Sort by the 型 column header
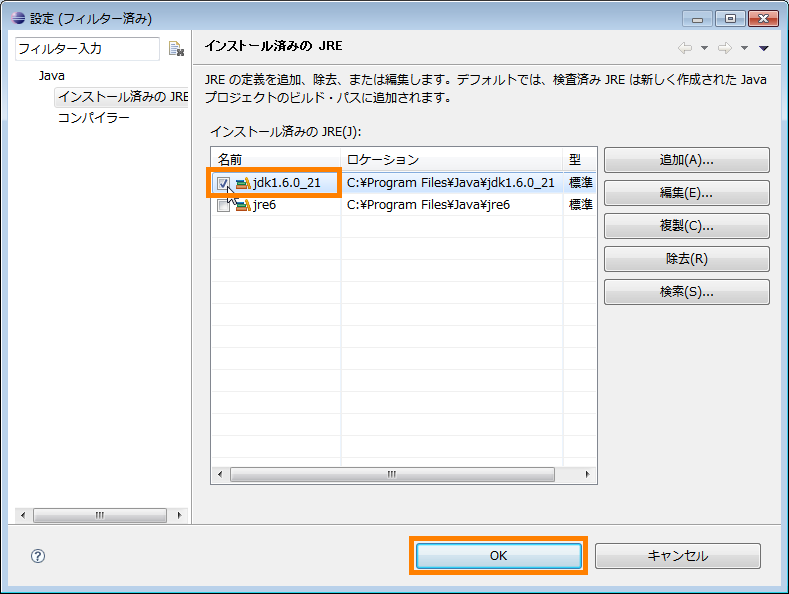This screenshot has height=594, width=789. point(580,160)
